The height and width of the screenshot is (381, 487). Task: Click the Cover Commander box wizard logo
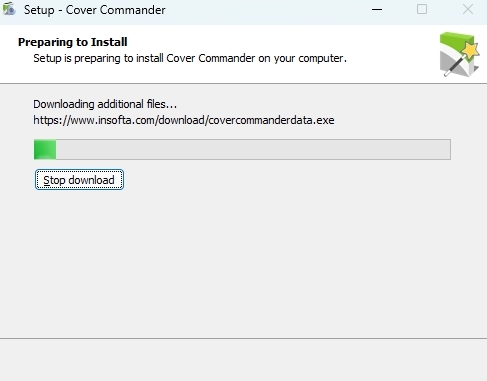point(459,54)
